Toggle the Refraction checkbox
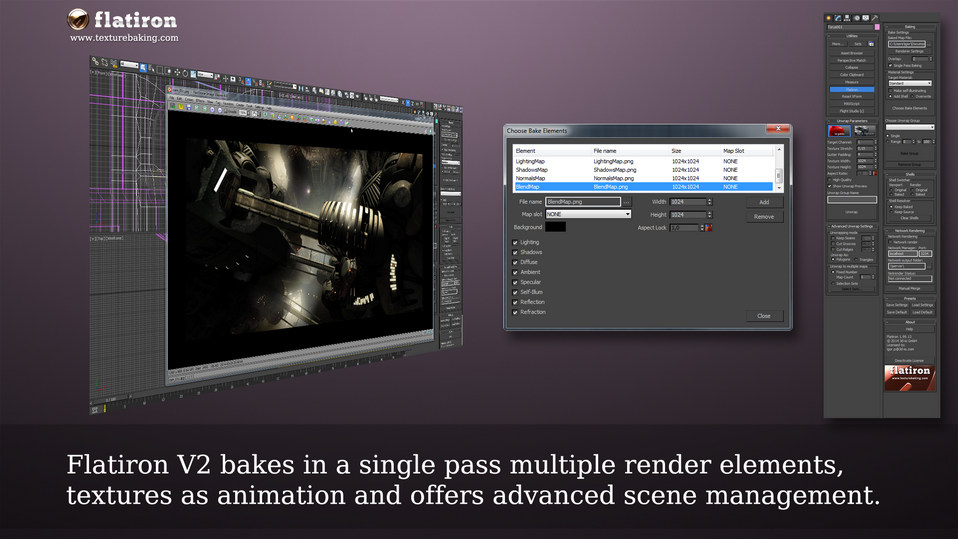Image resolution: width=958 pixels, height=539 pixels. click(x=515, y=312)
